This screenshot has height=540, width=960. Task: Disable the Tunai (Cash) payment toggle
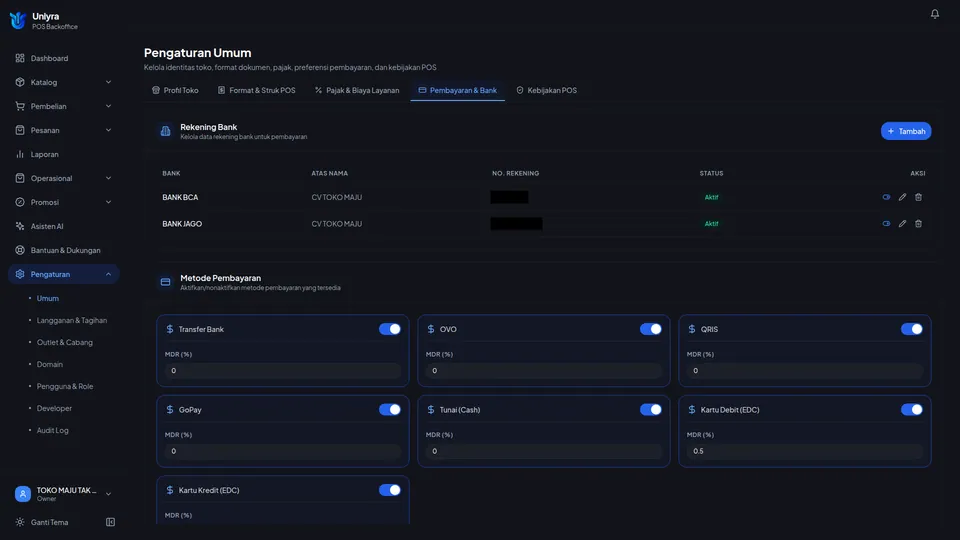coord(650,410)
